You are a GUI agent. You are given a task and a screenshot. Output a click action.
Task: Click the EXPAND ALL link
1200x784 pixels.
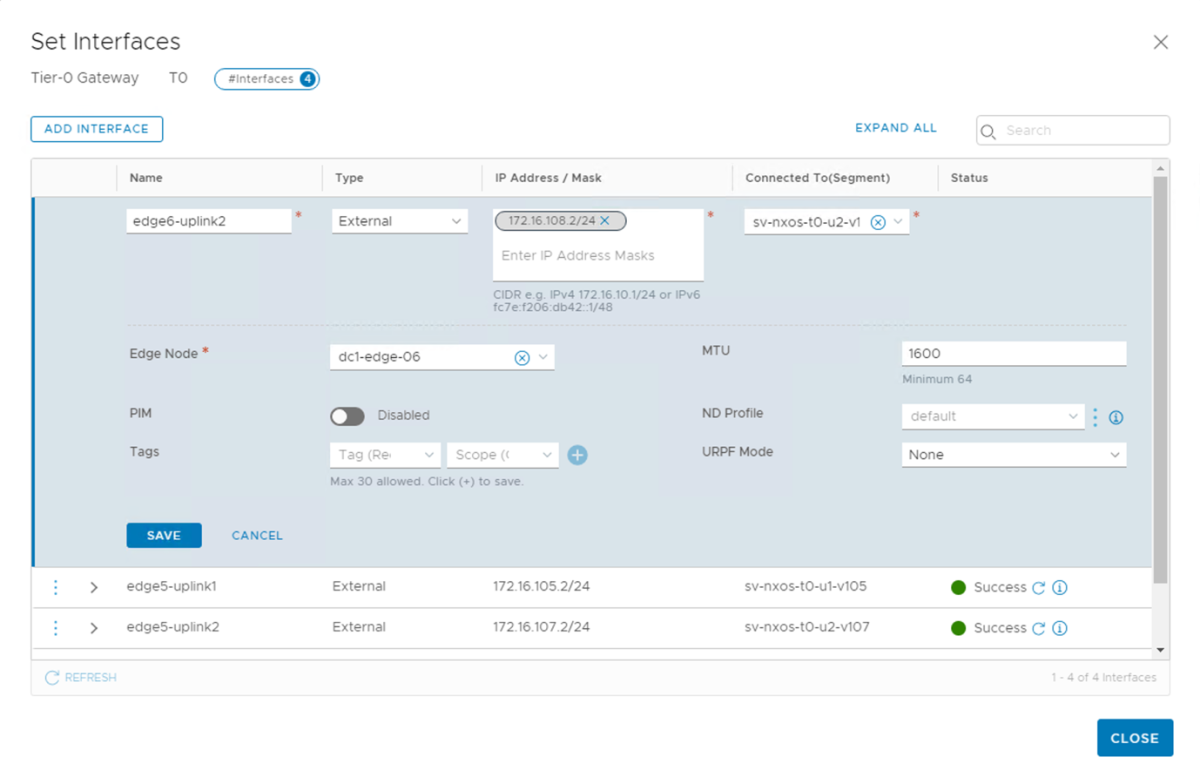895,128
